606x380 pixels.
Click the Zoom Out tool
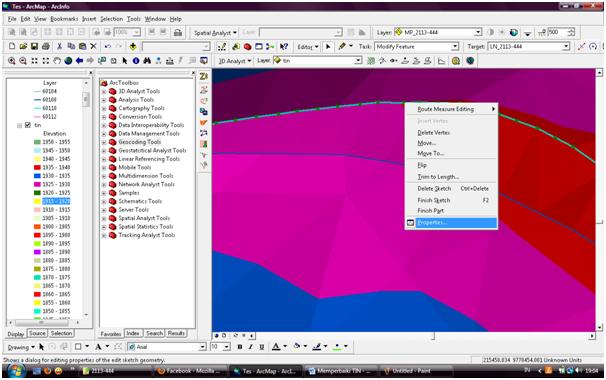(x=23, y=61)
